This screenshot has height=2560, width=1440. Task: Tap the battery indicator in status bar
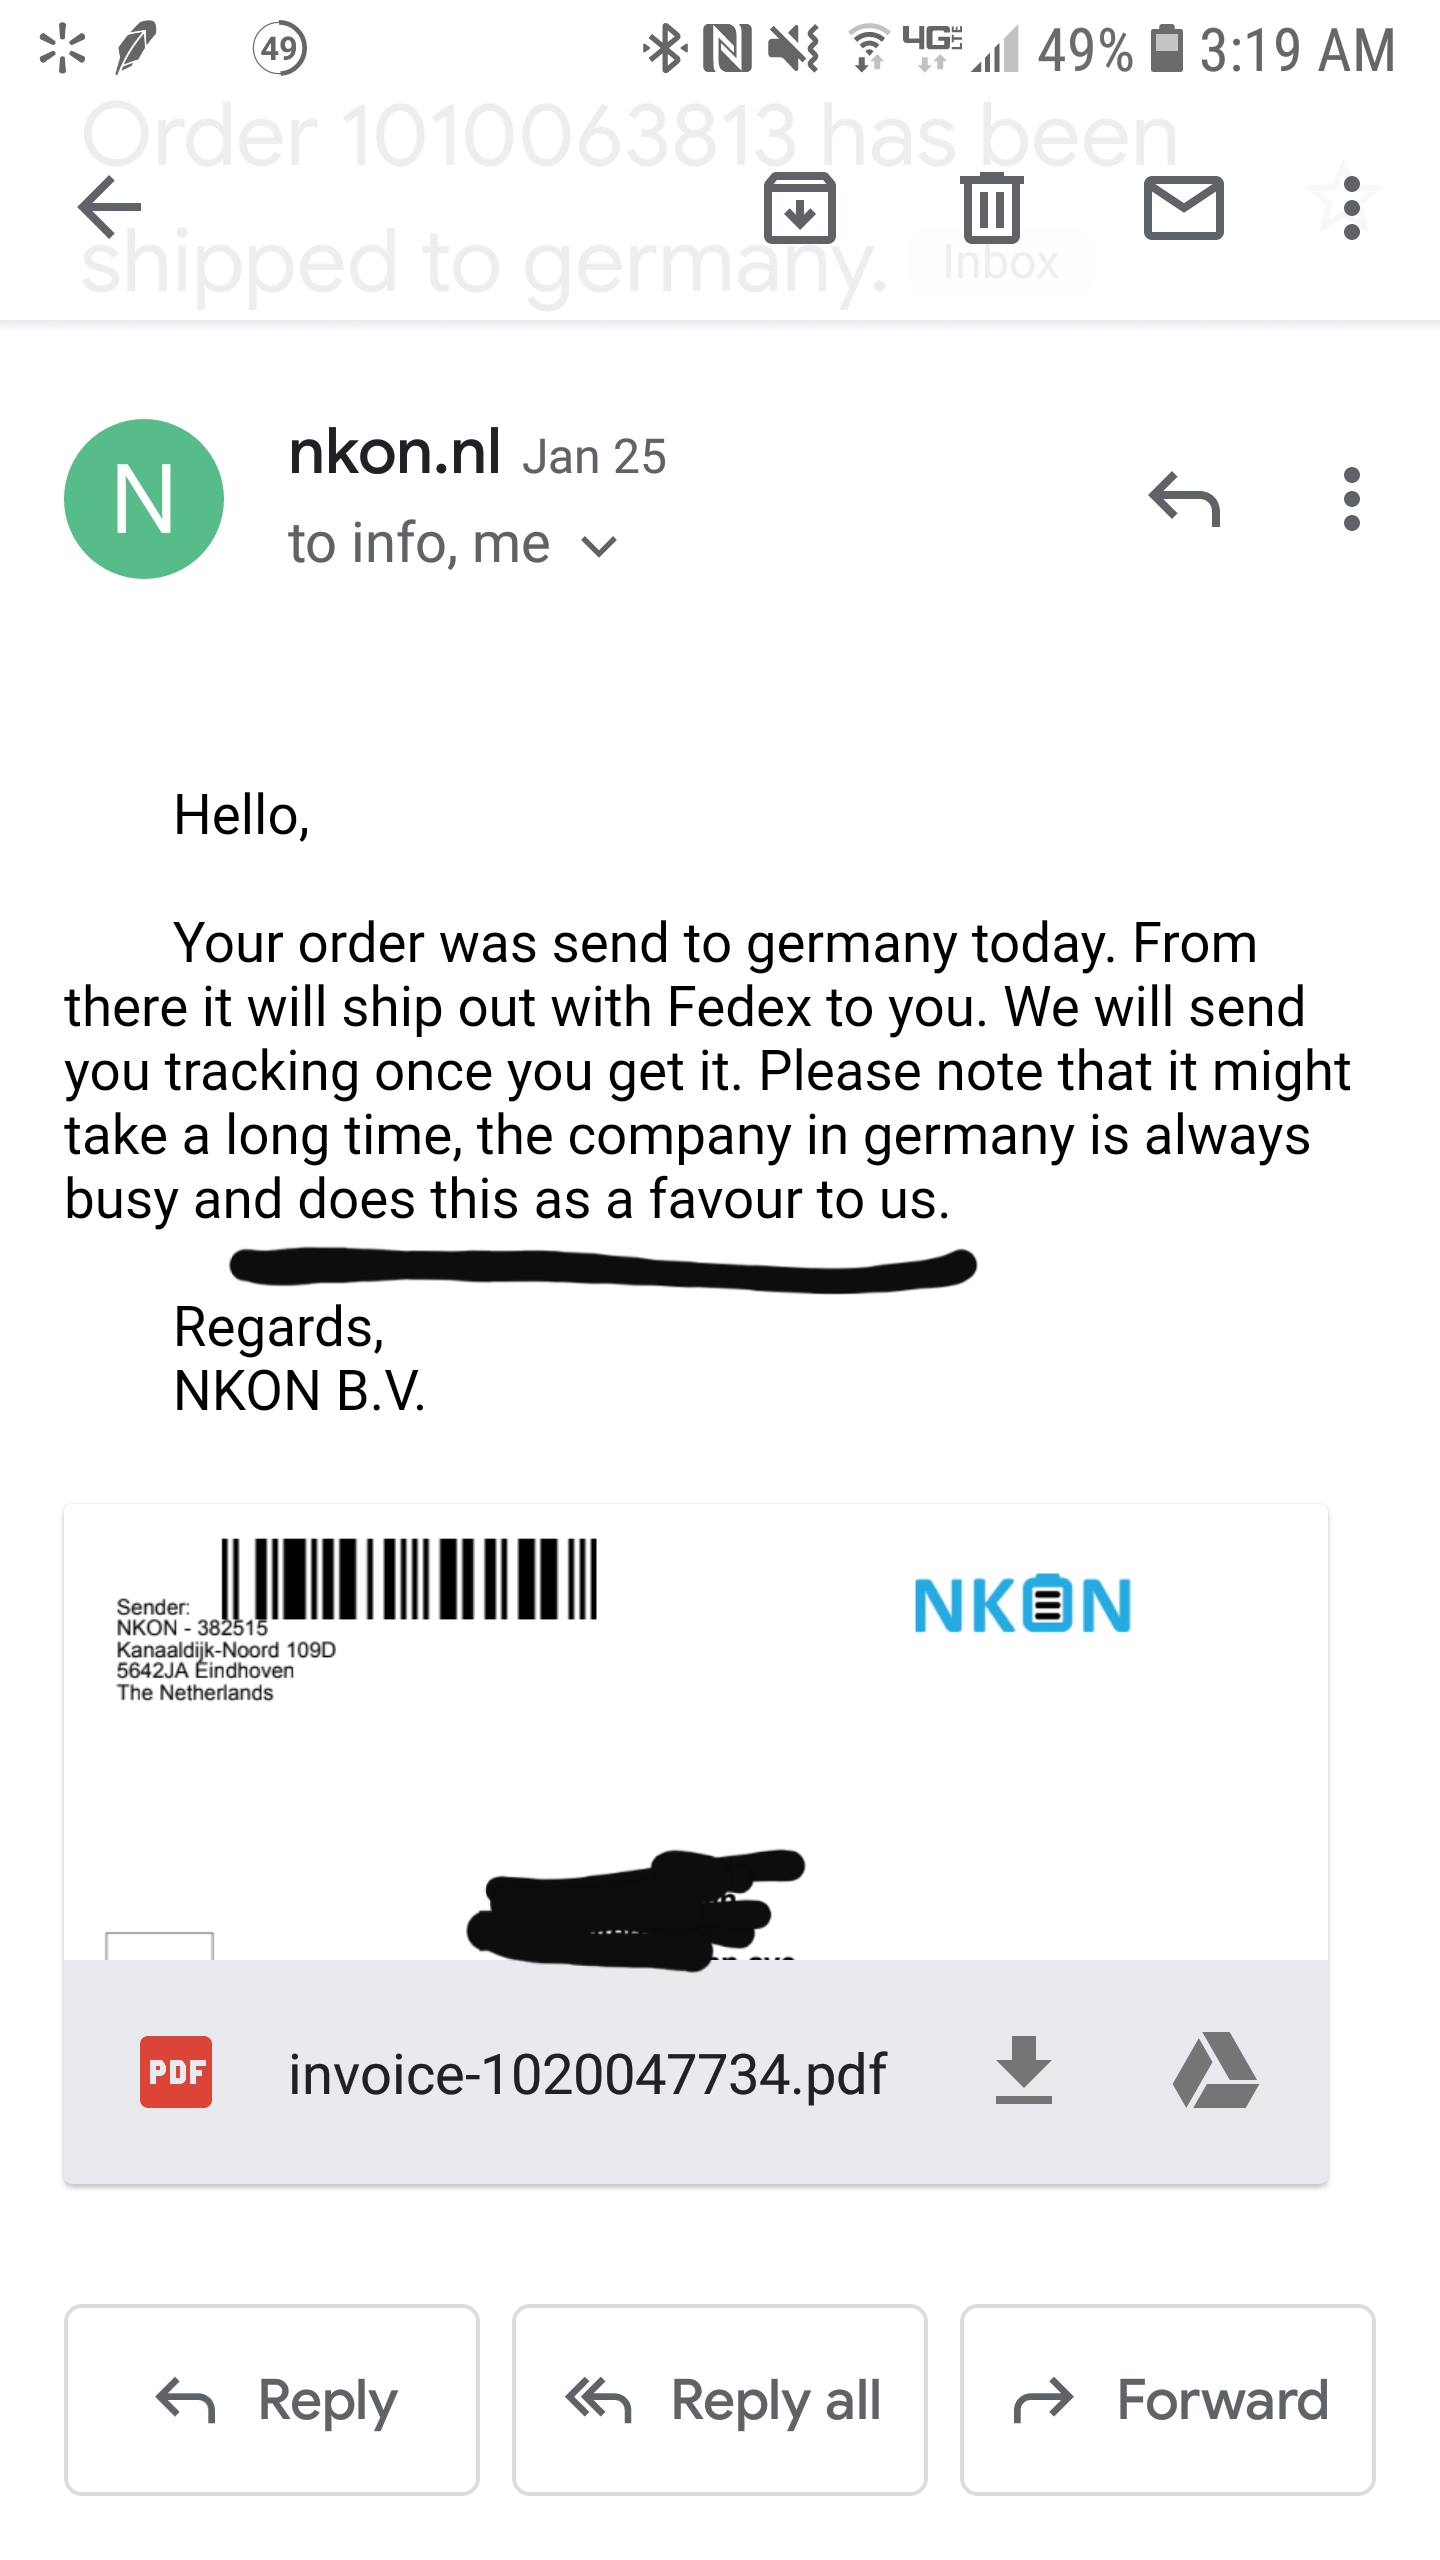(x=1166, y=50)
